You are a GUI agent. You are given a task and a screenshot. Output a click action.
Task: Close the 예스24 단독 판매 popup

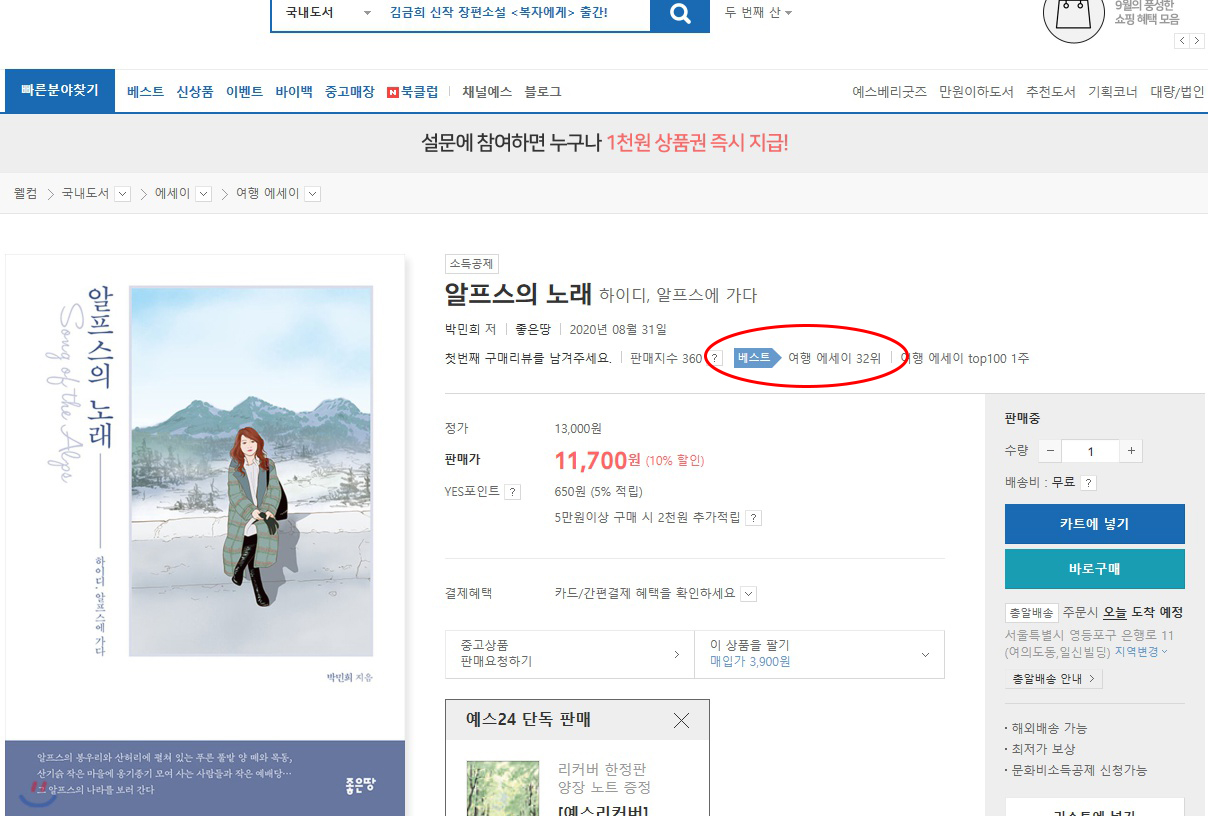tap(681, 720)
